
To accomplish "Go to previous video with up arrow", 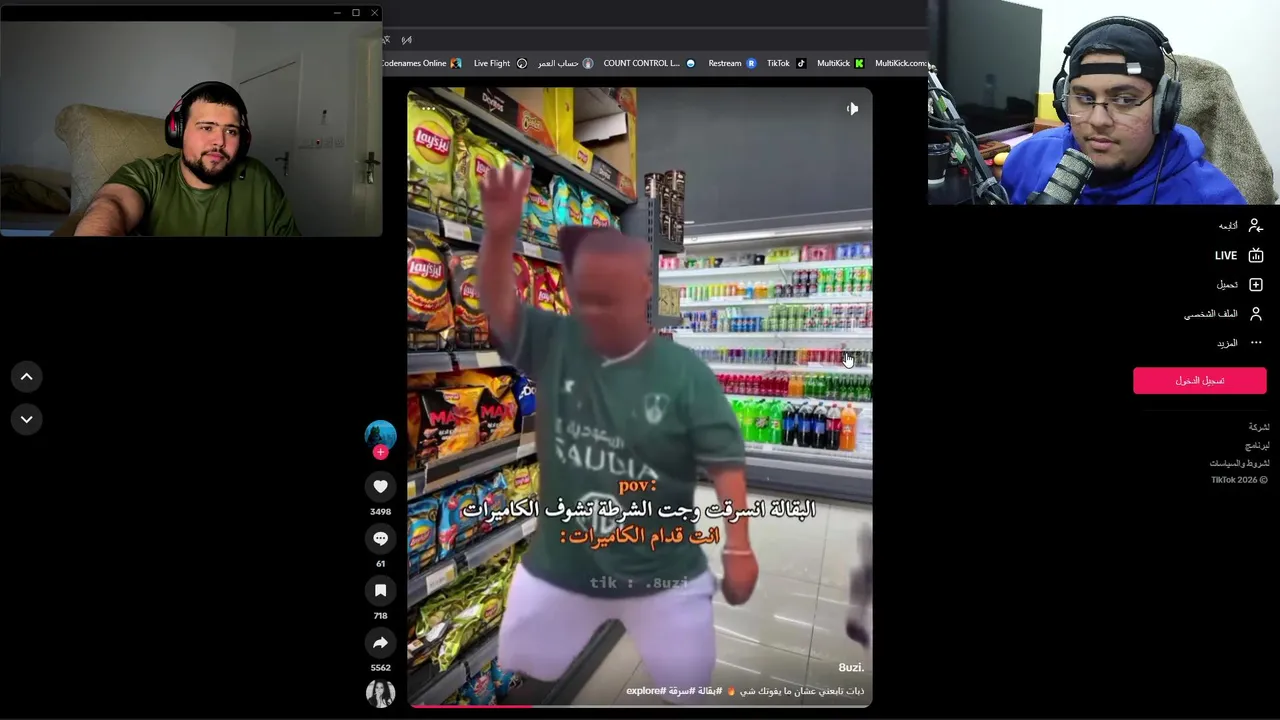I will click(27, 376).
